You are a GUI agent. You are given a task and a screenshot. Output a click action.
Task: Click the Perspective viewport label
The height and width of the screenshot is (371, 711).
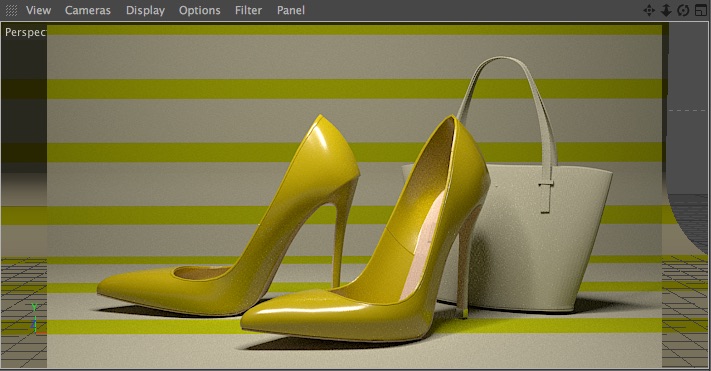(x=25, y=32)
